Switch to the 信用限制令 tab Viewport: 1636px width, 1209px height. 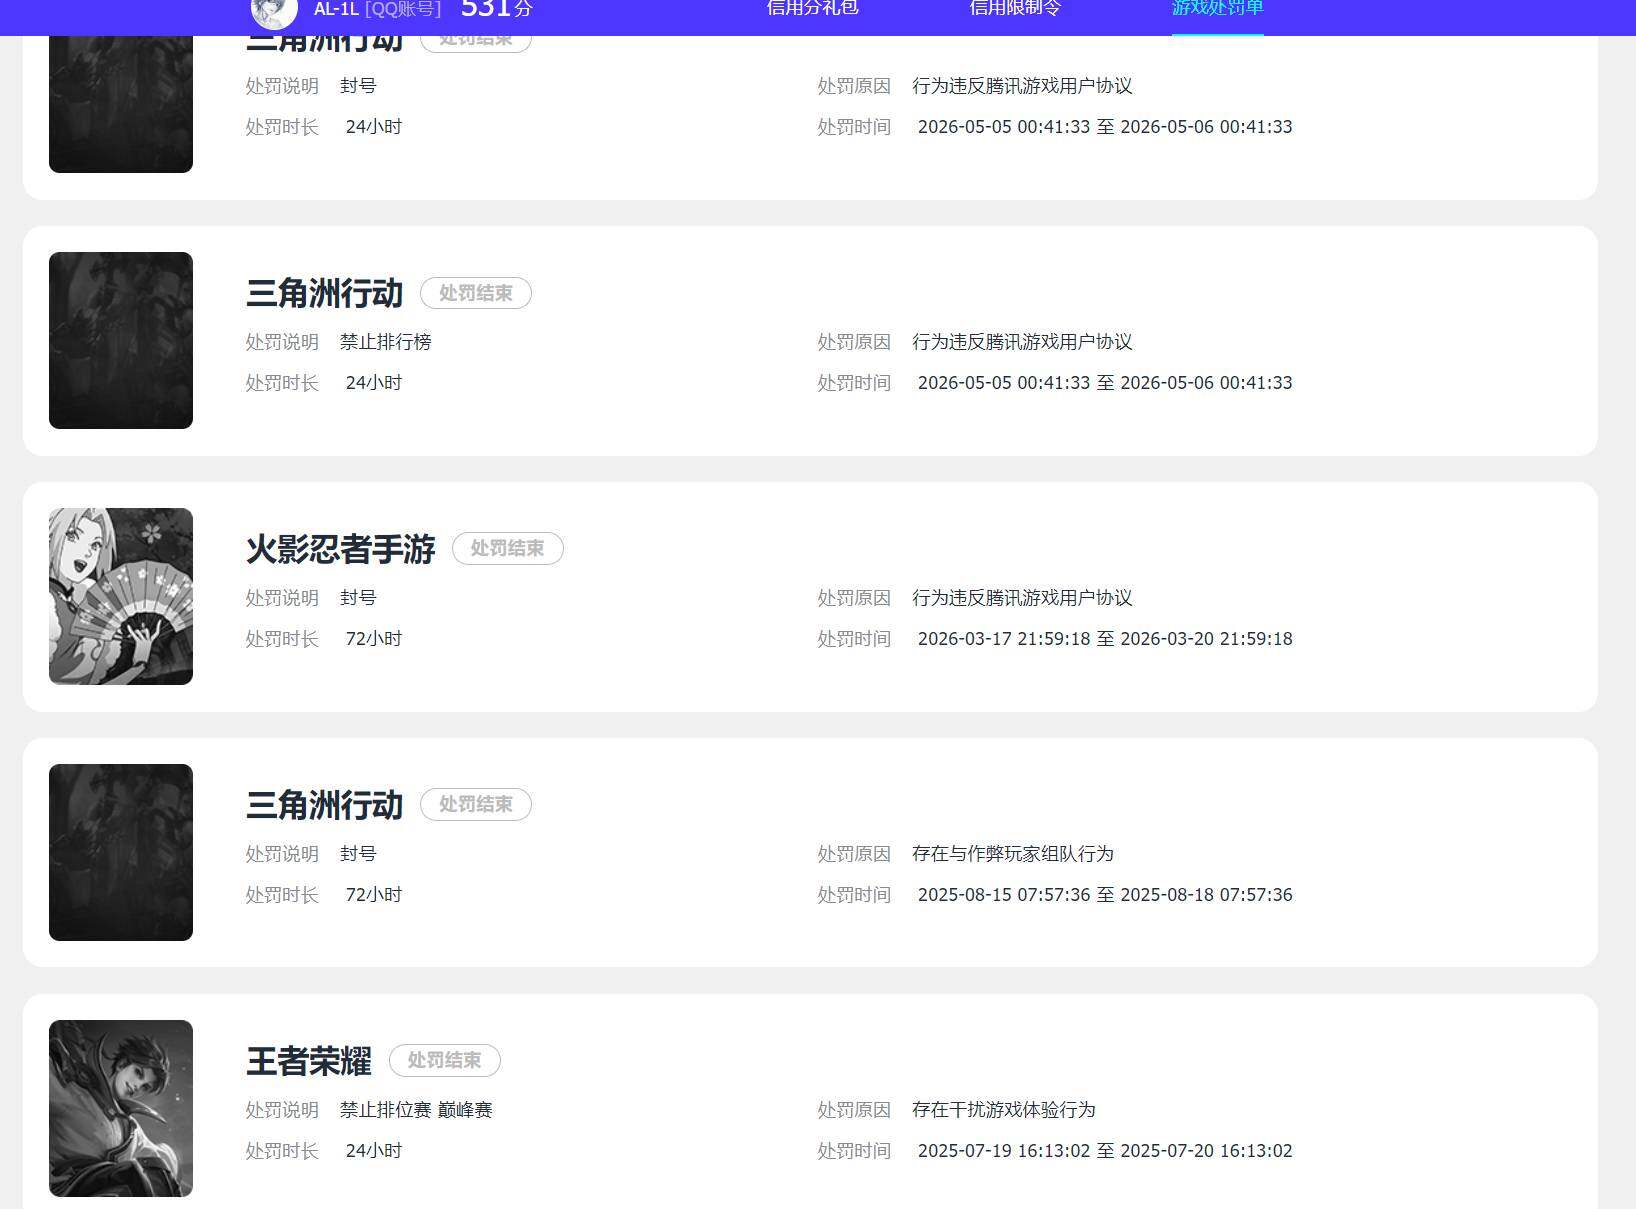pos(1015,9)
